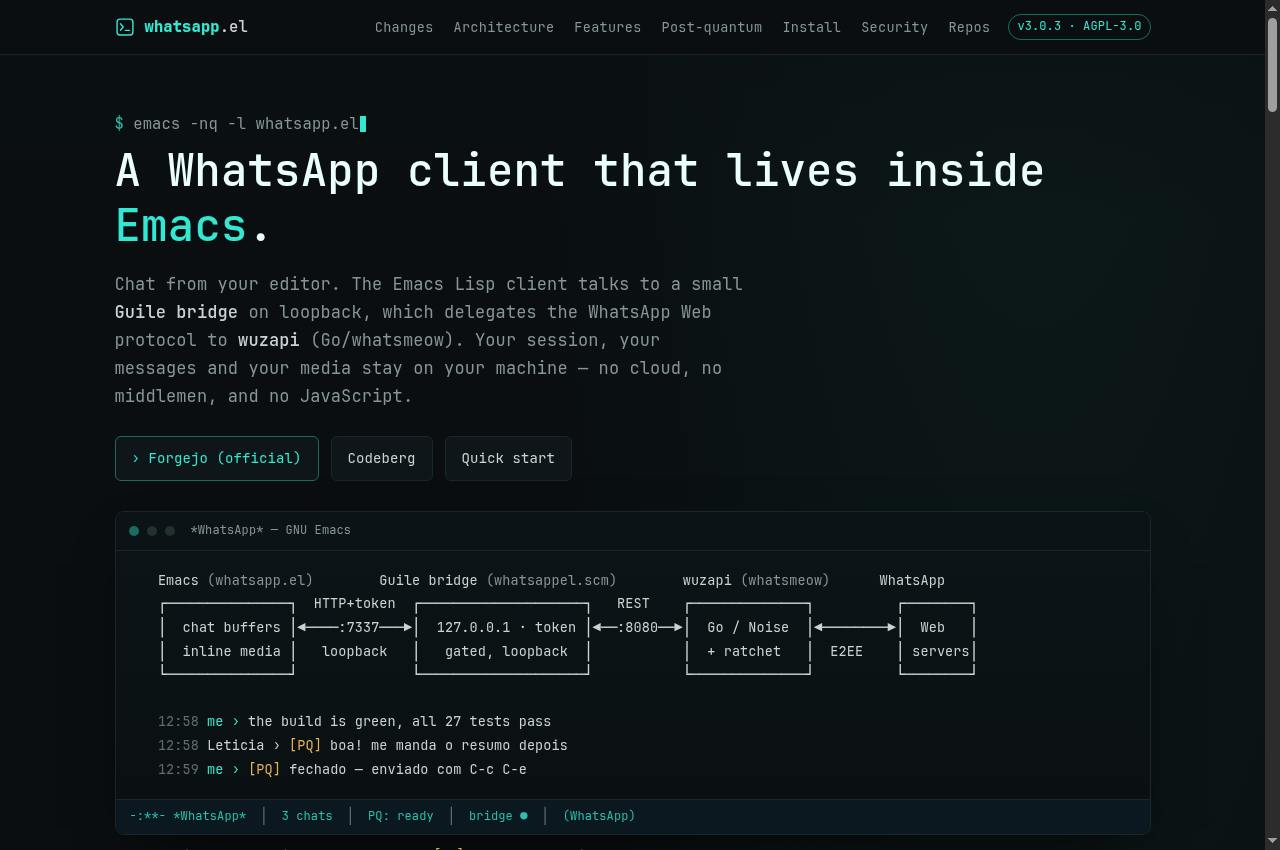Open the Architecture nav item
1280x850 pixels.
click(x=503, y=27)
